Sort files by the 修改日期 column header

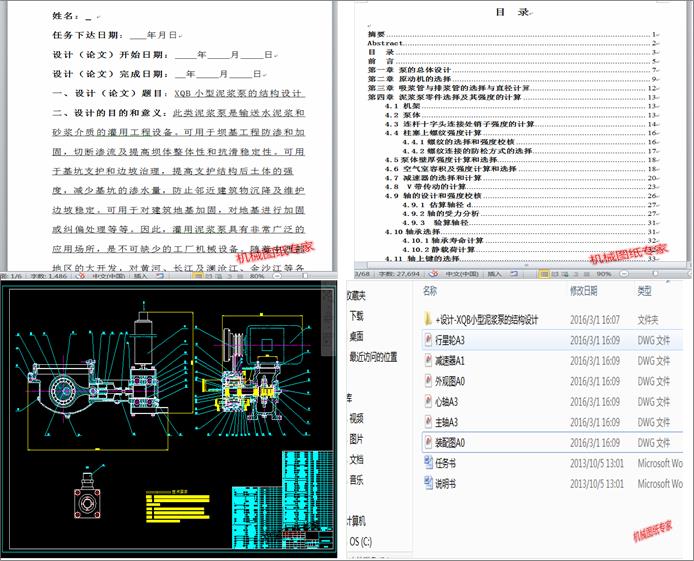click(583, 291)
